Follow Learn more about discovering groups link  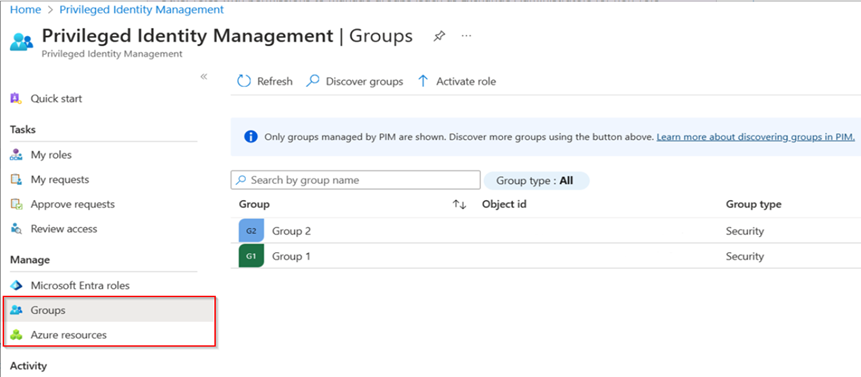[x=756, y=137]
